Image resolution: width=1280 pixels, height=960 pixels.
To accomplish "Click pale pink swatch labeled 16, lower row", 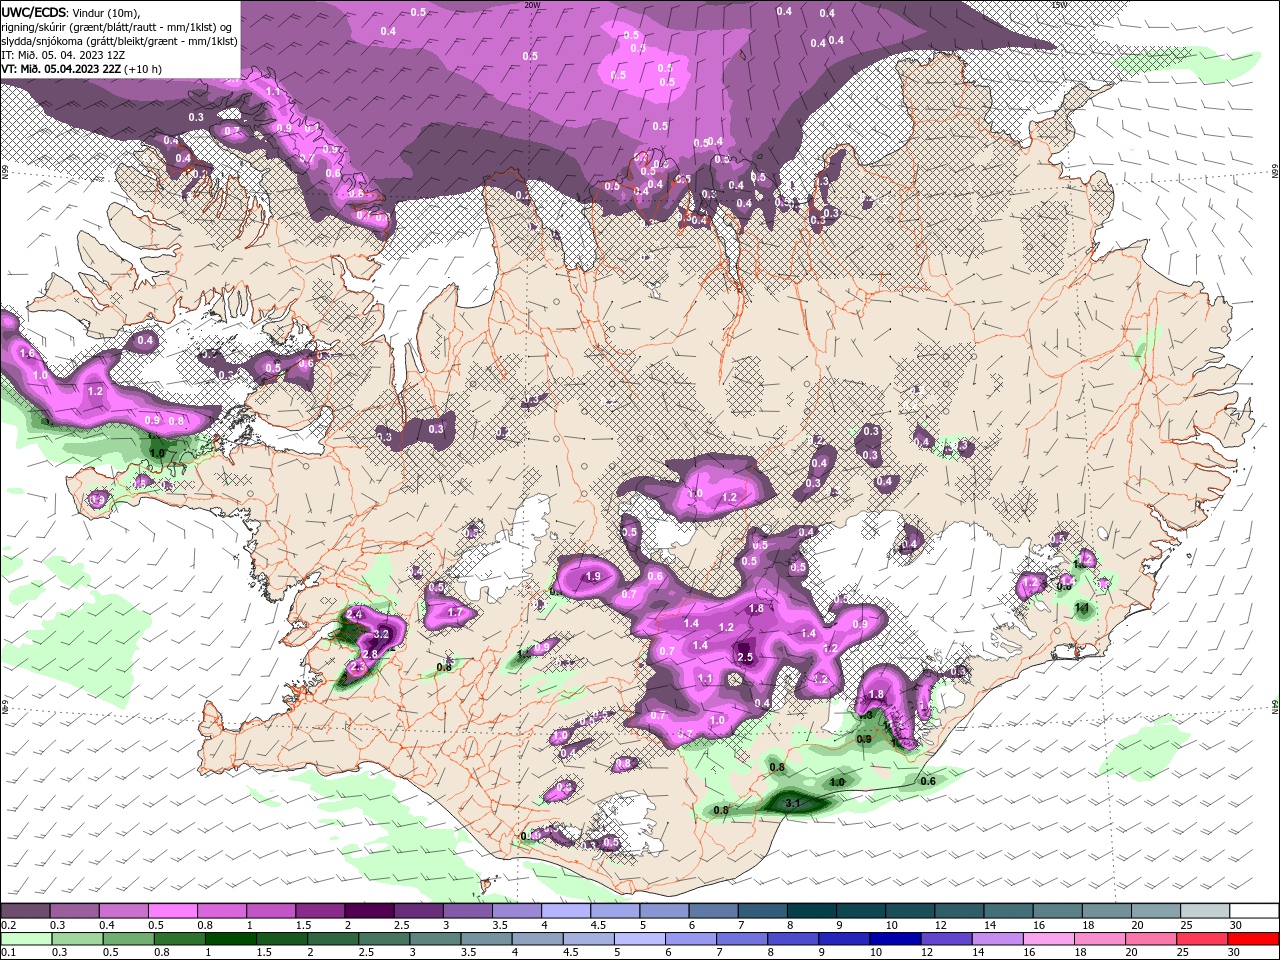I will (1048, 939).
